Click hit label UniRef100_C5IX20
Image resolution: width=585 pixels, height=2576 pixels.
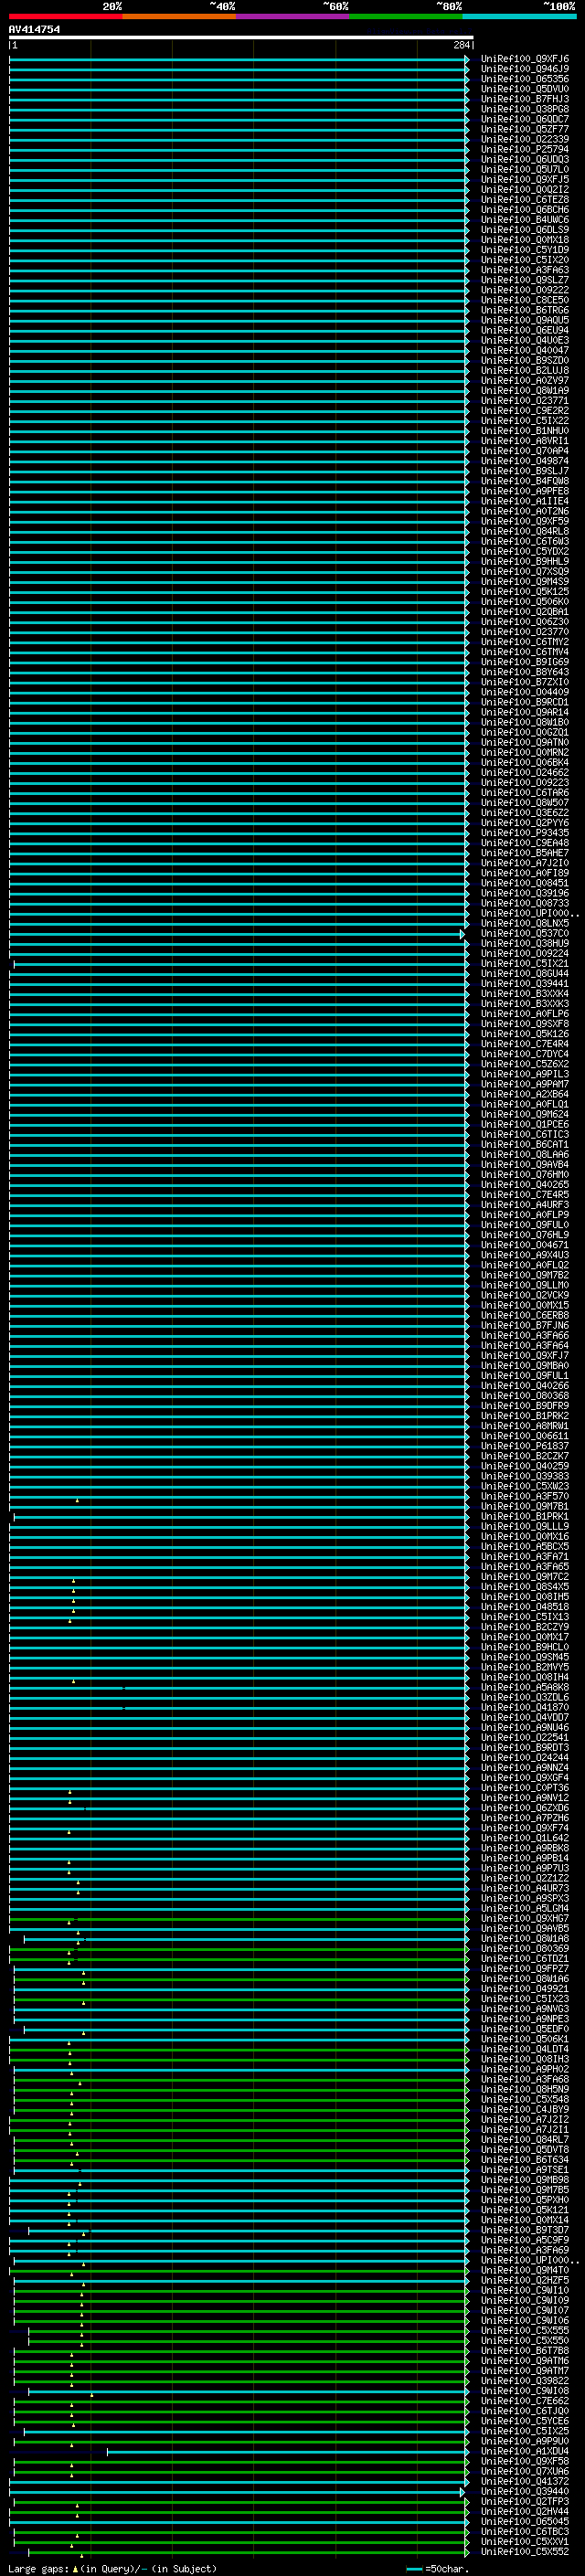pyautogui.click(x=525, y=259)
